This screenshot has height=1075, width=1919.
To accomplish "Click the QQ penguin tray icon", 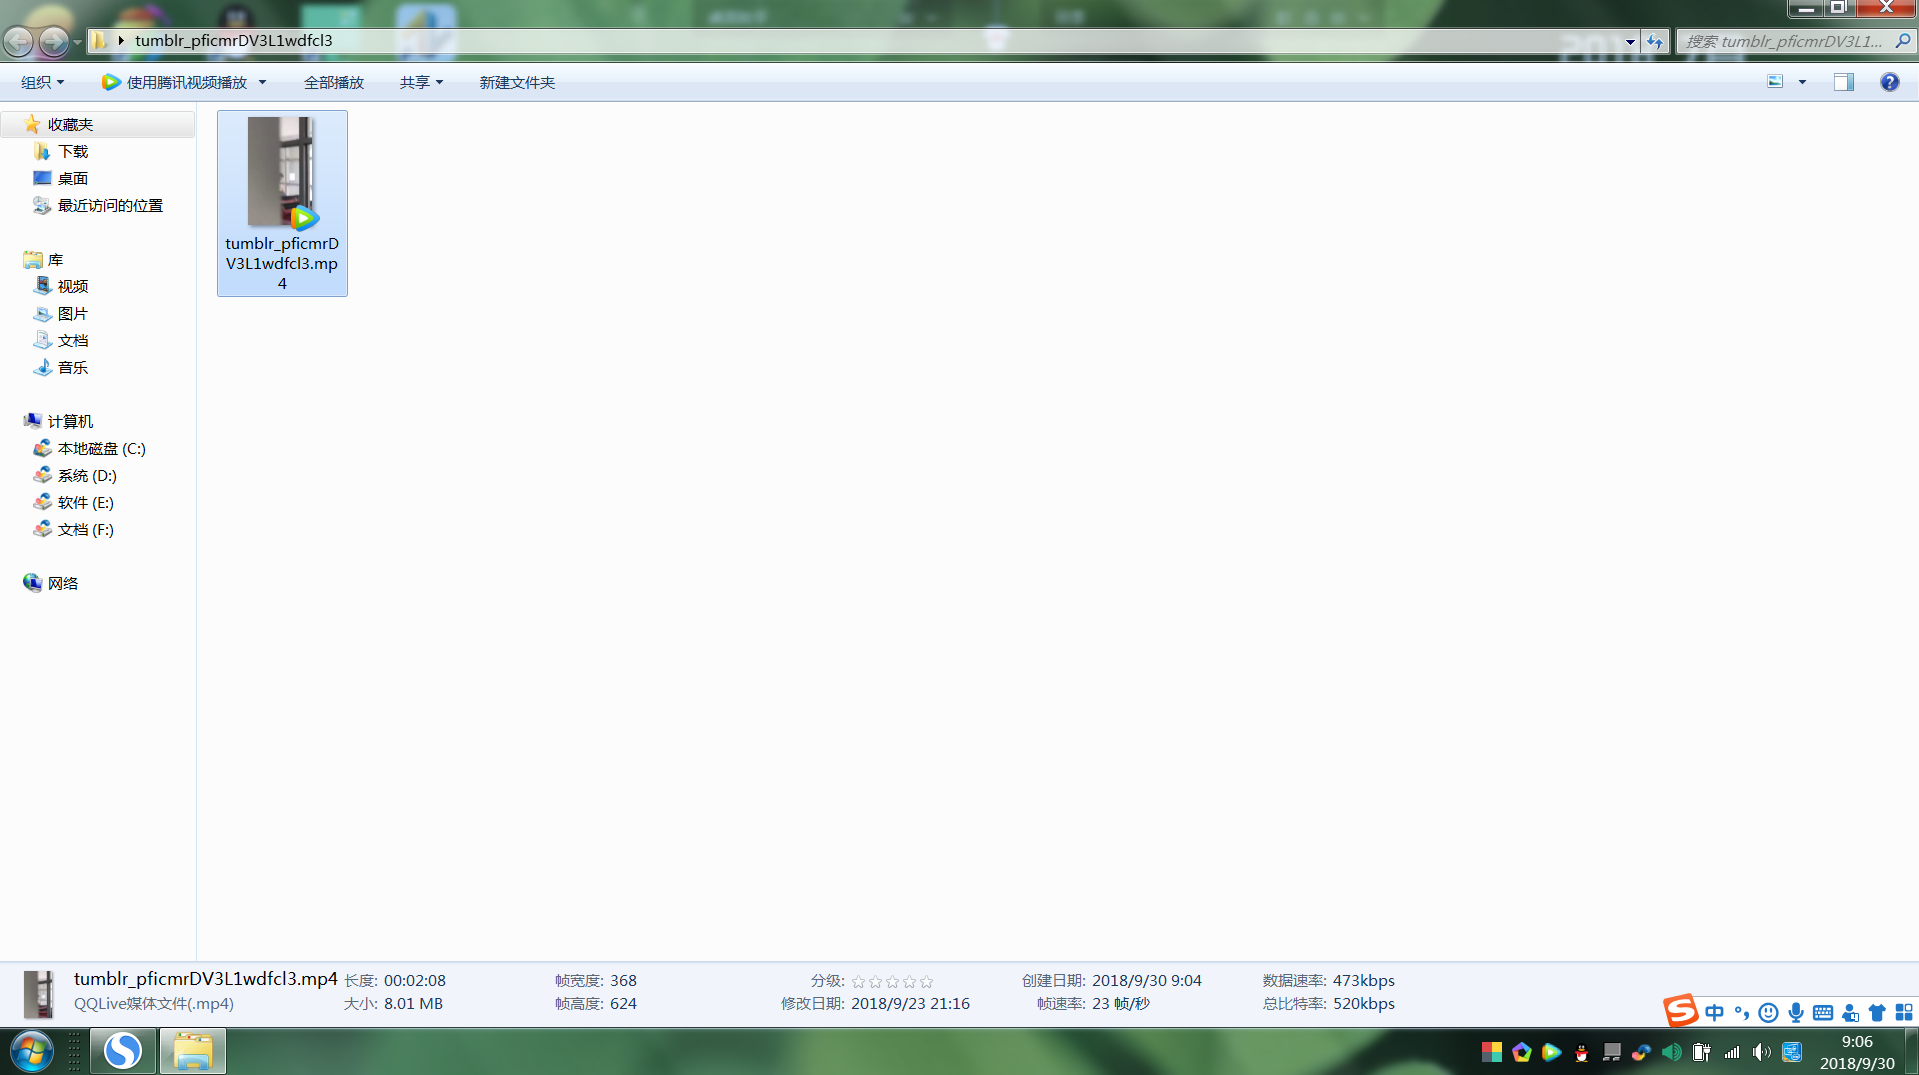I will click(x=1581, y=1052).
